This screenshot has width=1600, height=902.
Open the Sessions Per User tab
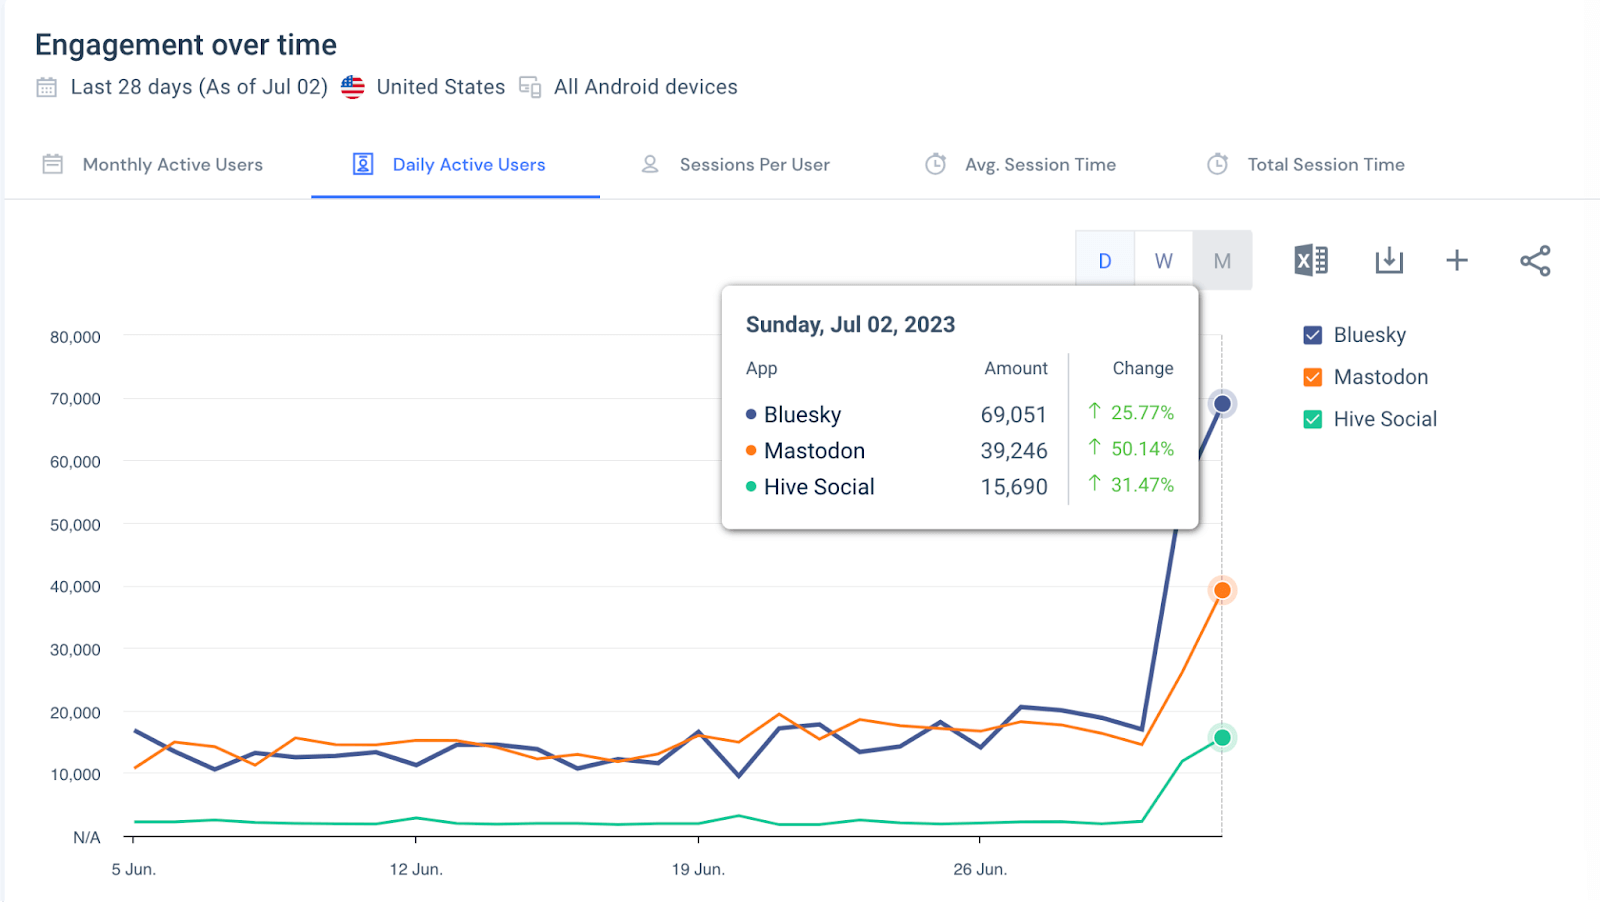(754, 164)
